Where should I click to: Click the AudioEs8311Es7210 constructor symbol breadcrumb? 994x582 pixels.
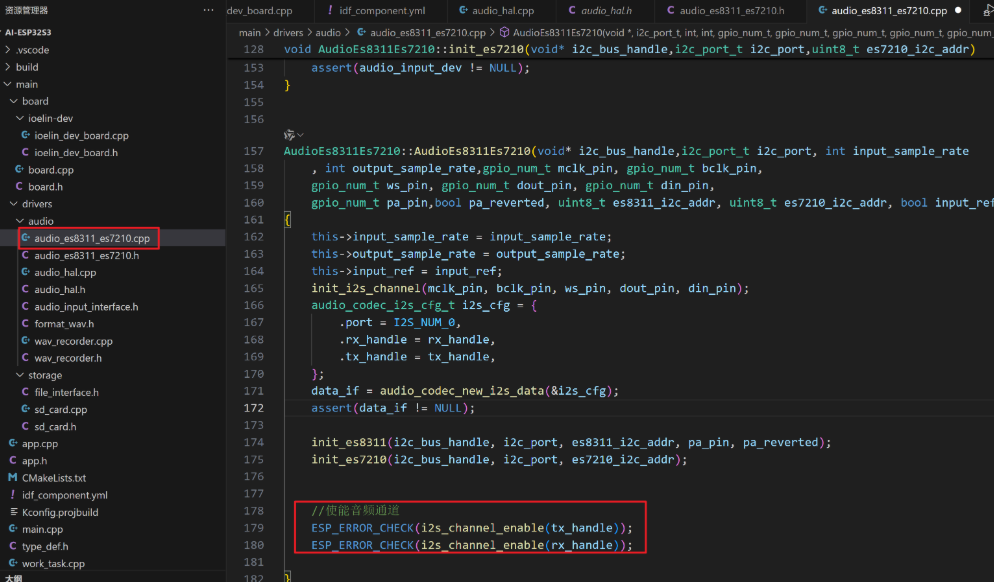pos(745,32)
